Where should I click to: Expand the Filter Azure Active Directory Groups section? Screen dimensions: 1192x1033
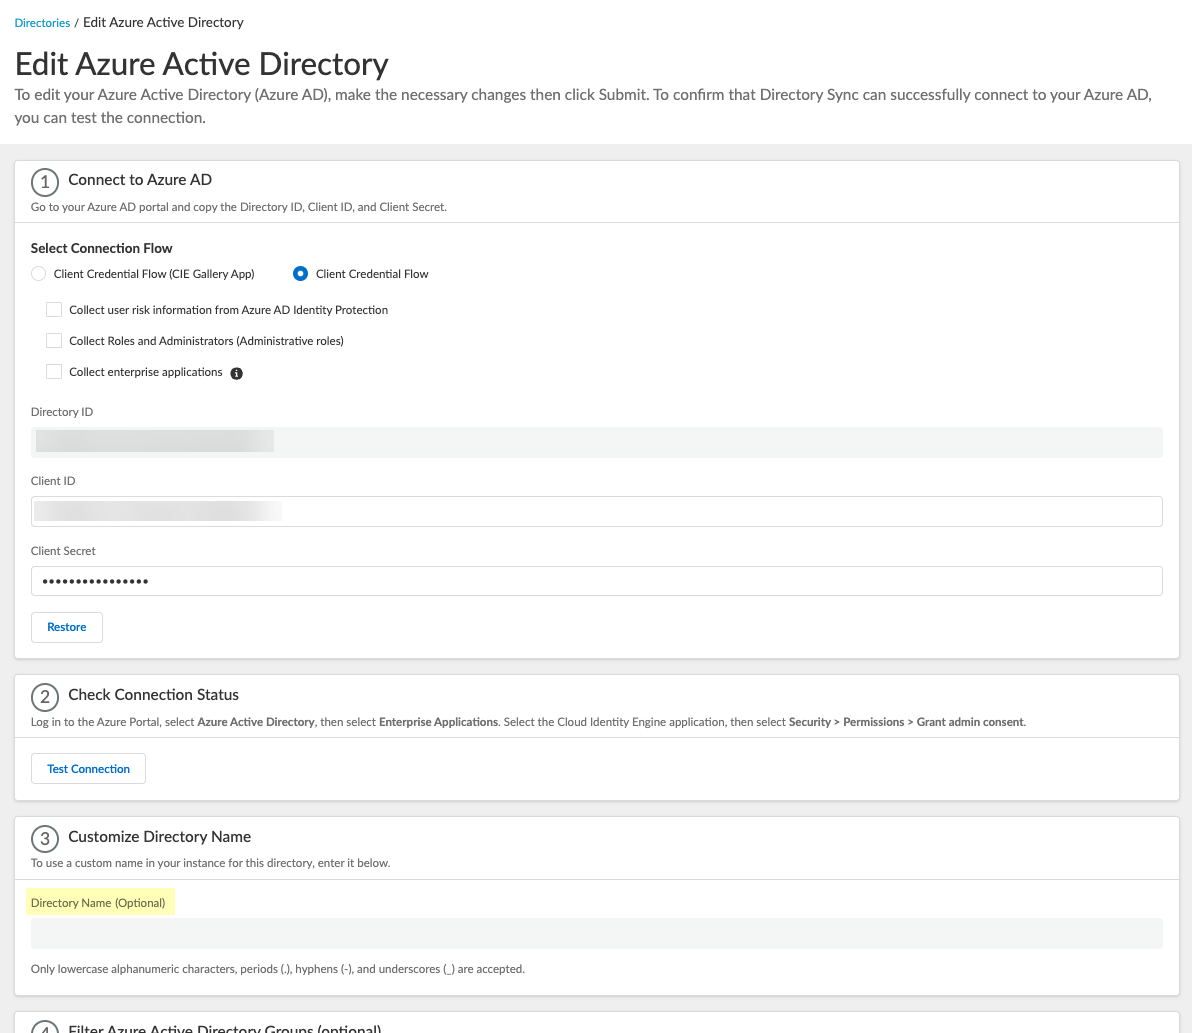[222, 1028]
